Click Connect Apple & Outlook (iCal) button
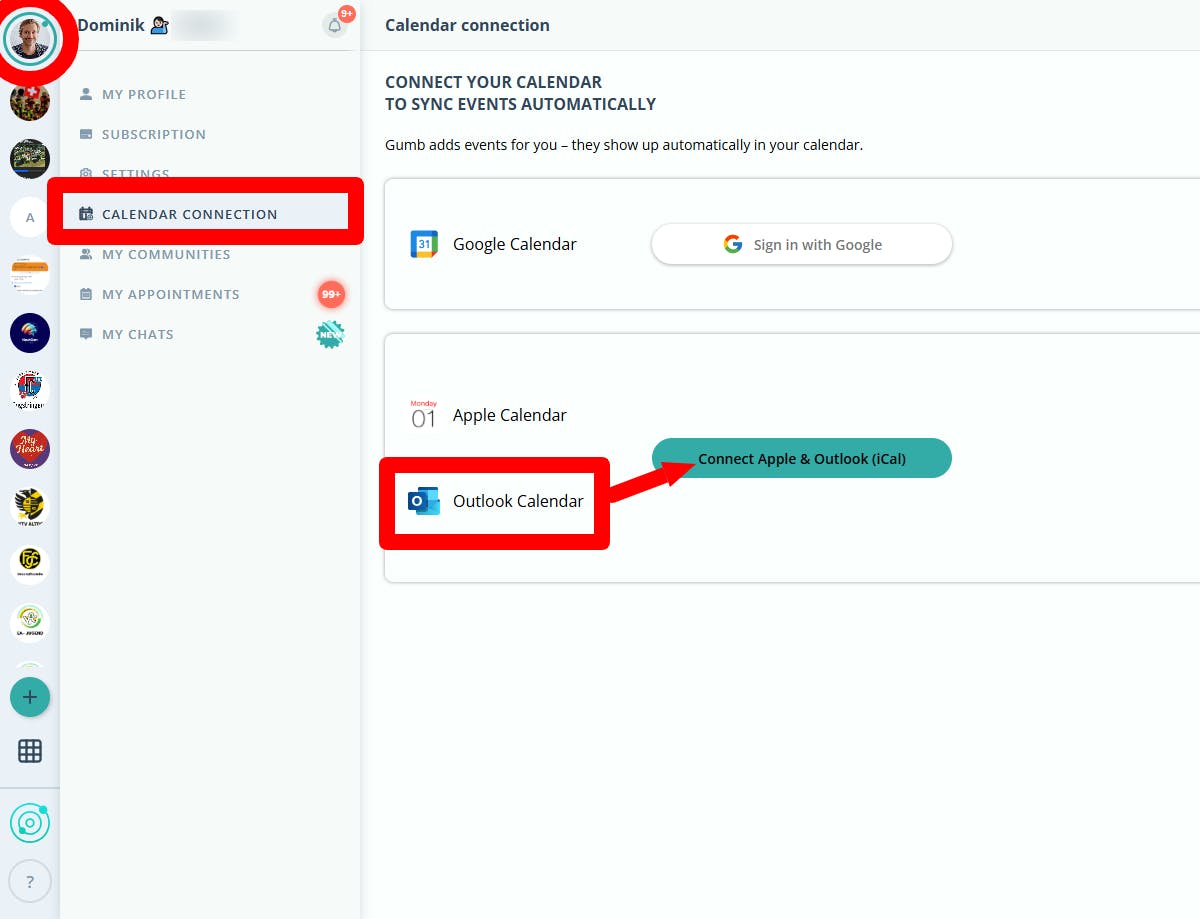This screenshot has width=1200, height=919. click(802, 458)
